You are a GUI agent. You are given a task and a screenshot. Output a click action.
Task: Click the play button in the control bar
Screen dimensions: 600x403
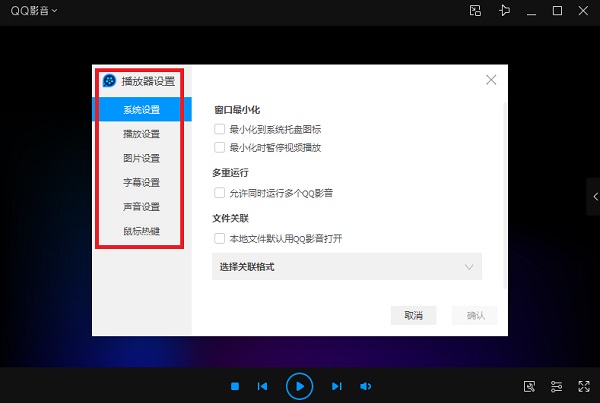(x=299, y=385)
